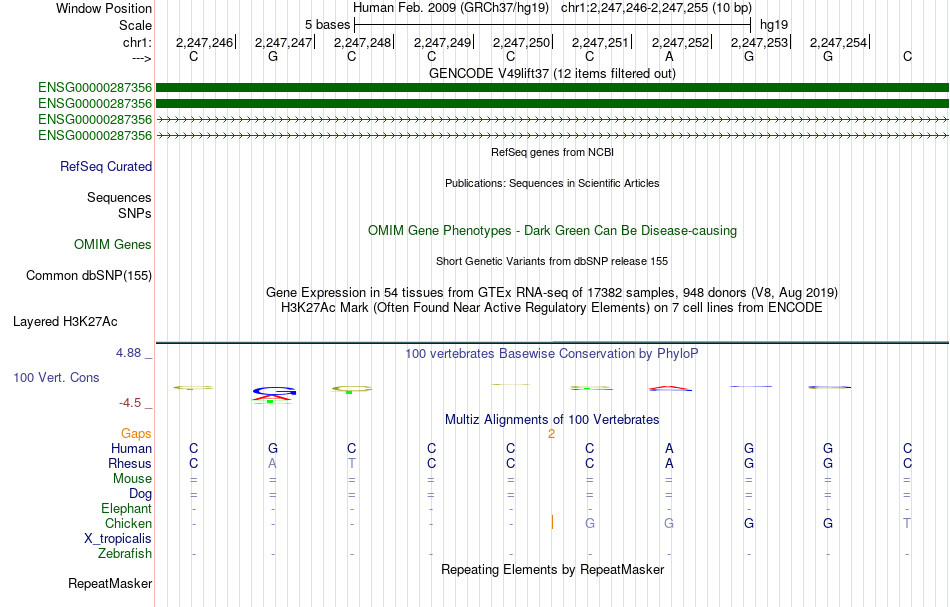Screen dimensions: 950x607
Task: Click the Layered H3K27Ac track label
Action: (x=65, y=322)
